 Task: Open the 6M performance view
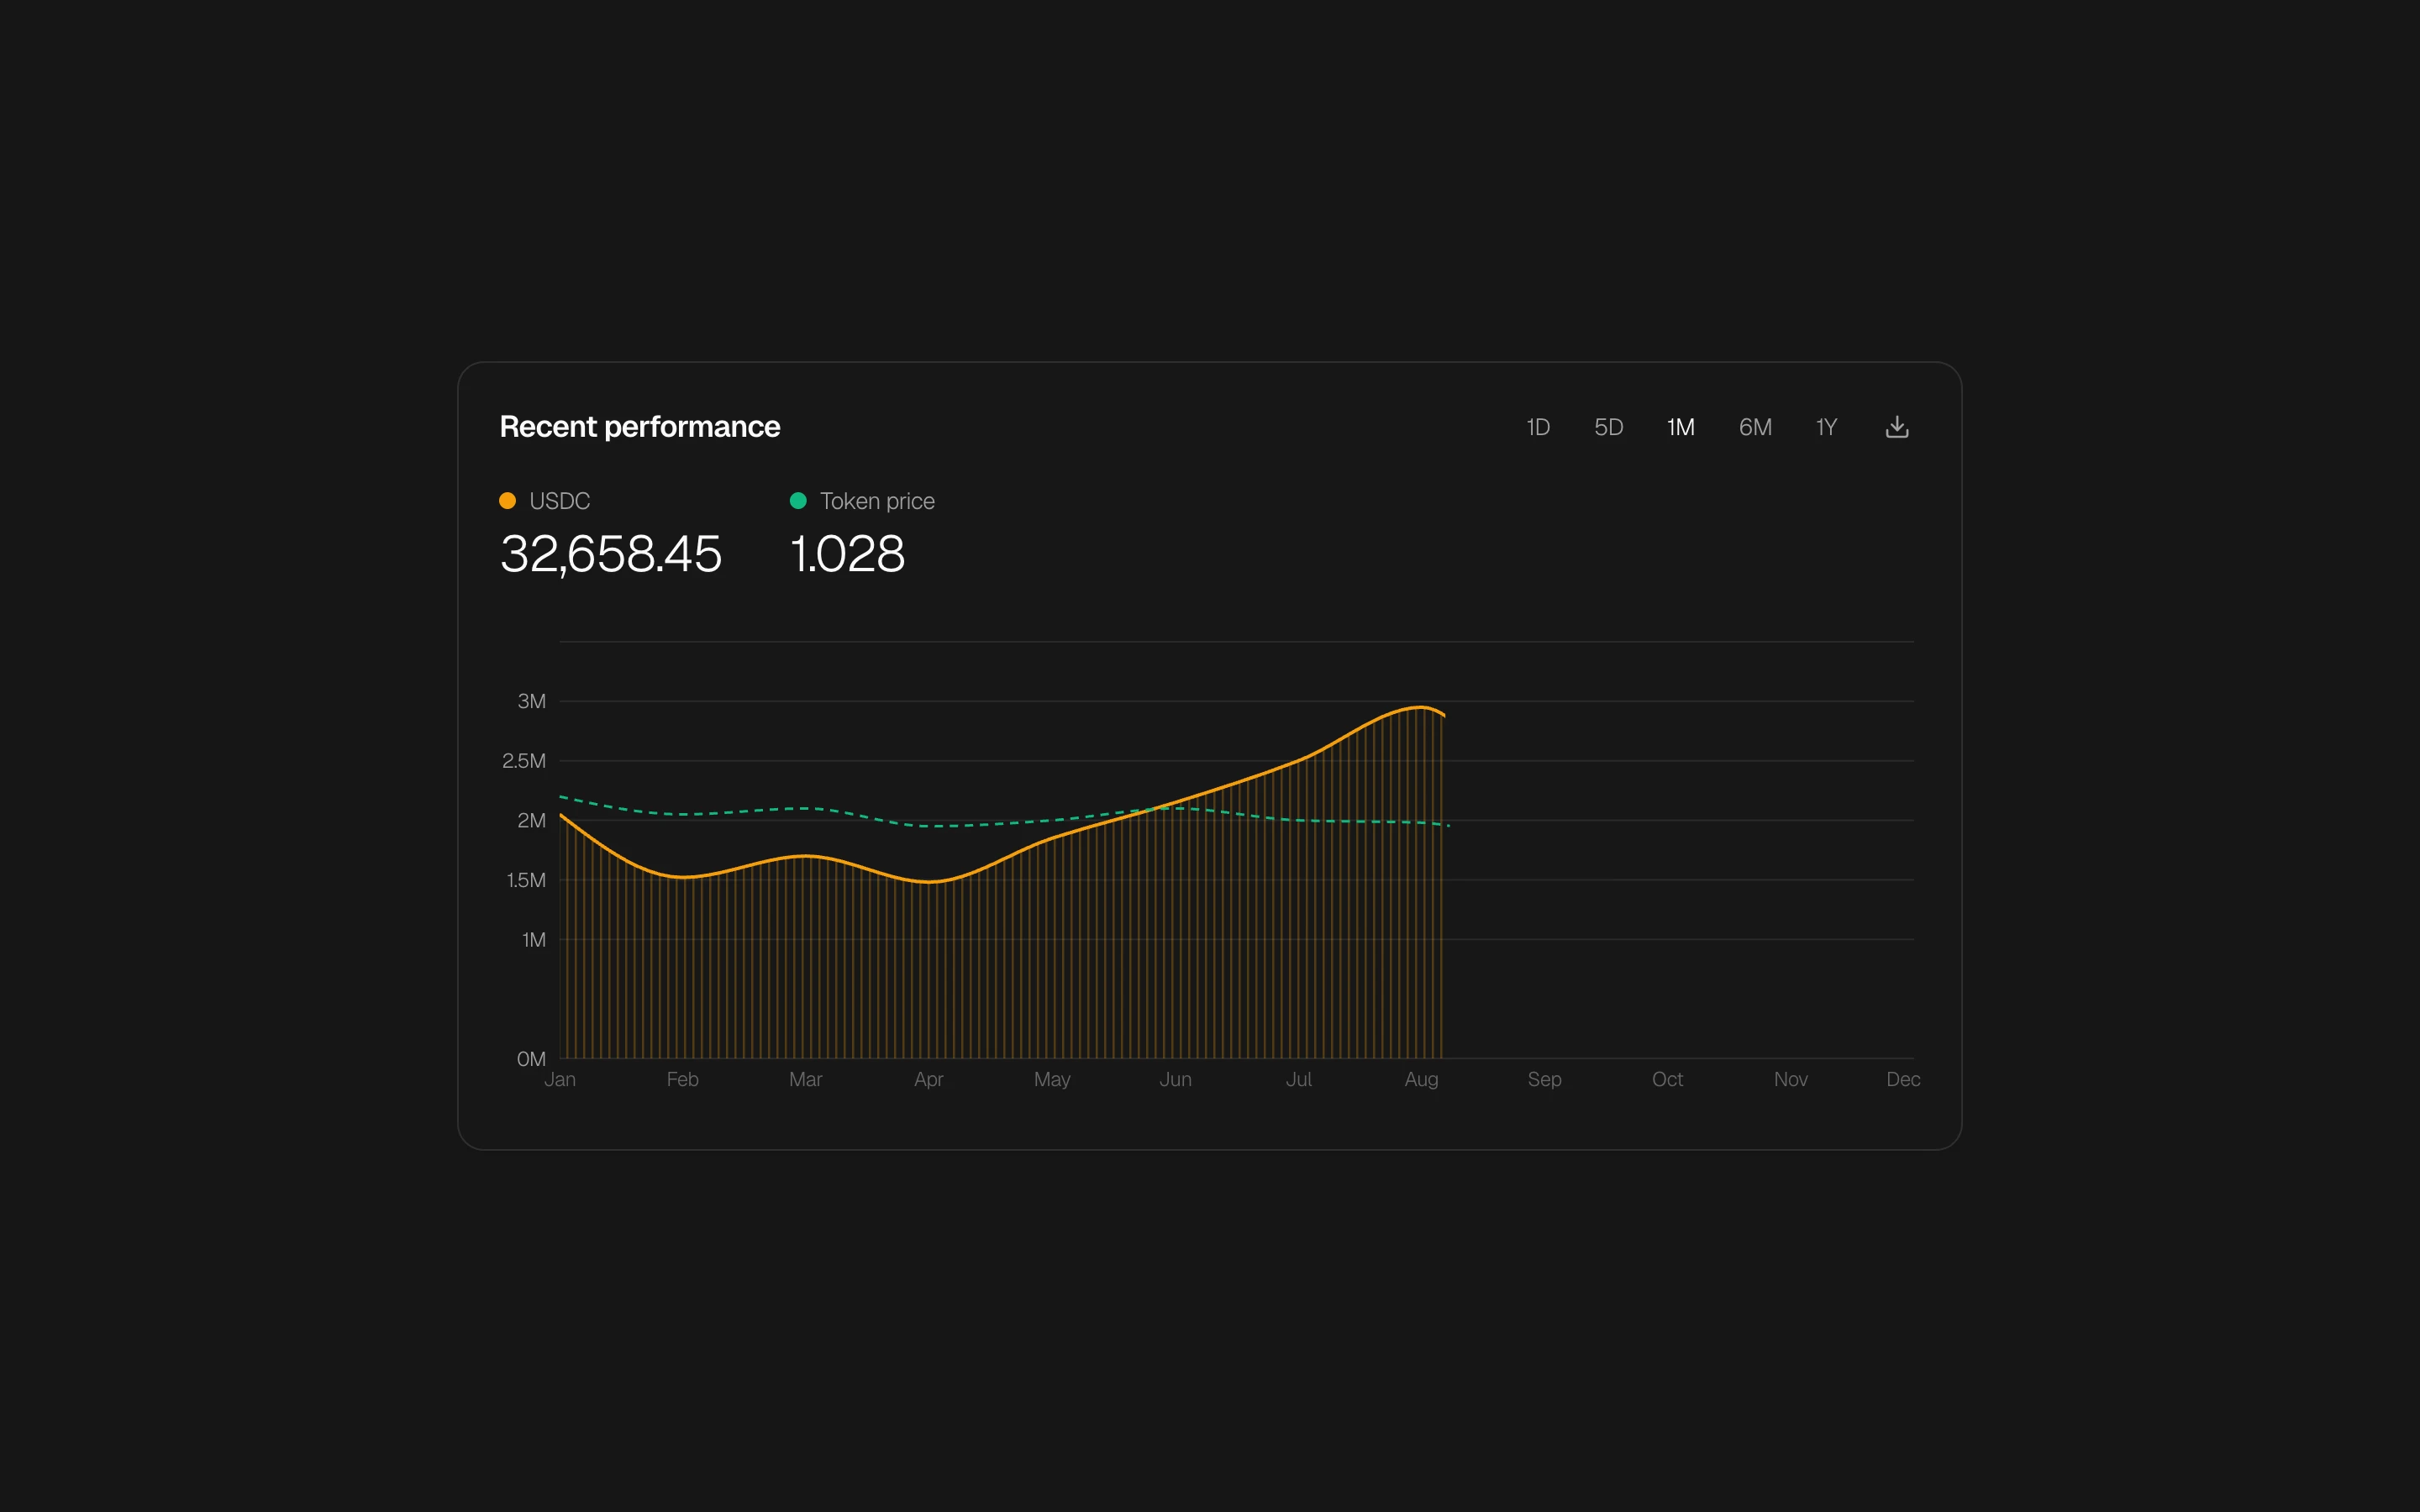click(x=1755, y=426)
